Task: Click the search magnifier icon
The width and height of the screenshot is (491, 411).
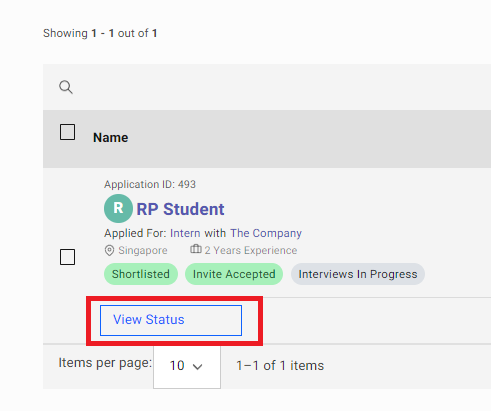Action: click(66, 87)
